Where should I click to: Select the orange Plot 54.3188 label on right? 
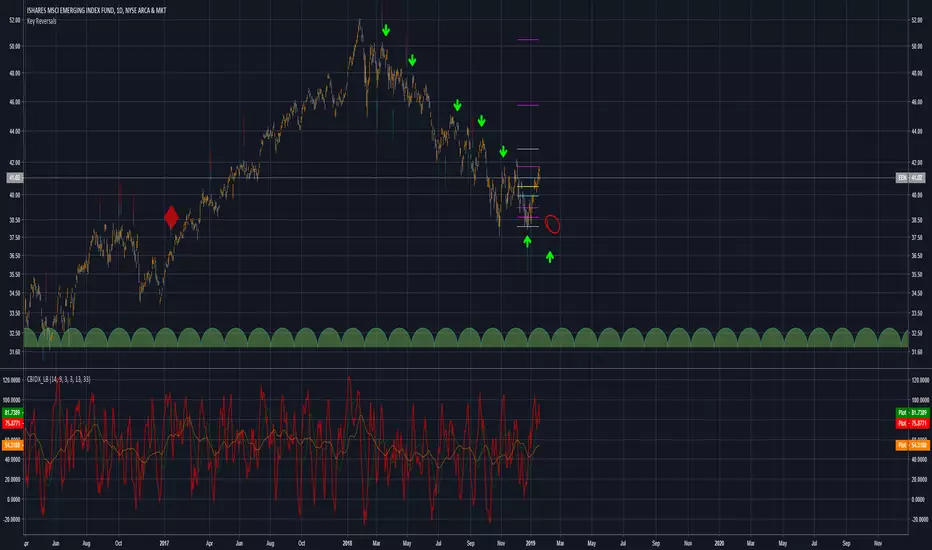coord(912,445)
